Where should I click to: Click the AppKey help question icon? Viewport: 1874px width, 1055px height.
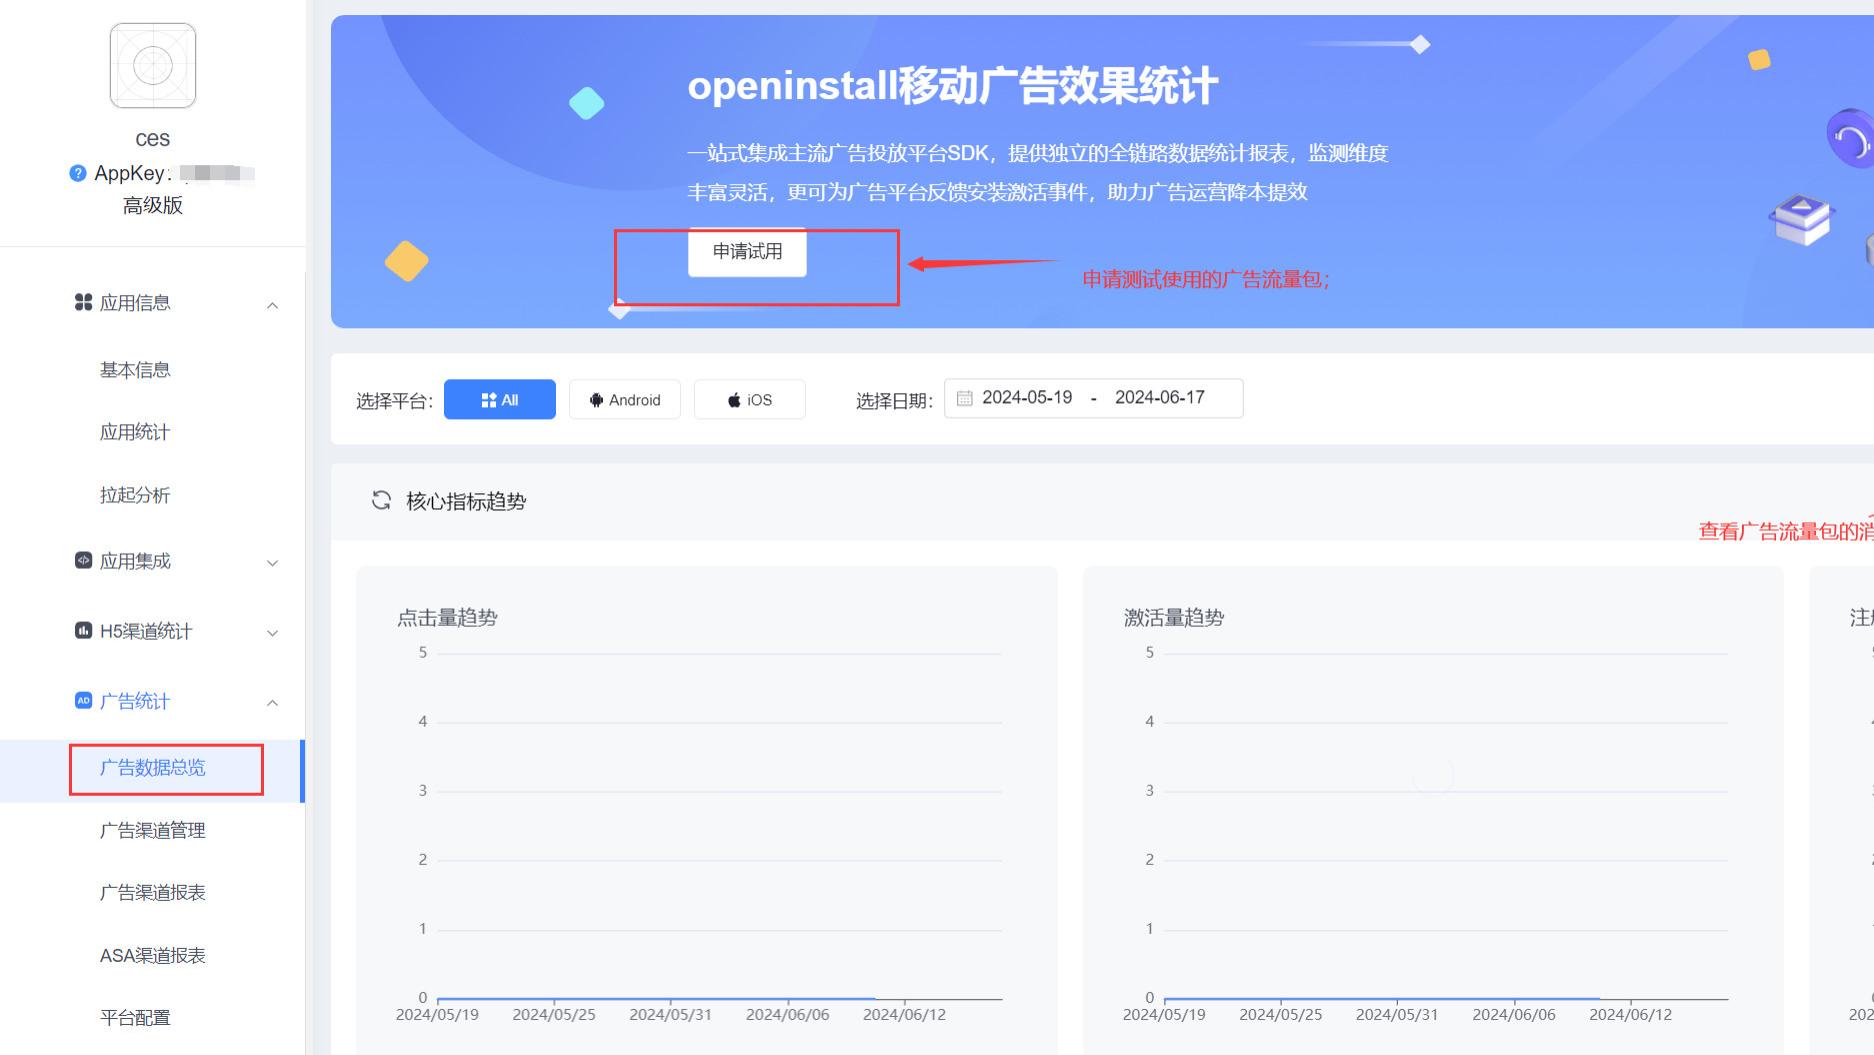(x=78, y=173)
